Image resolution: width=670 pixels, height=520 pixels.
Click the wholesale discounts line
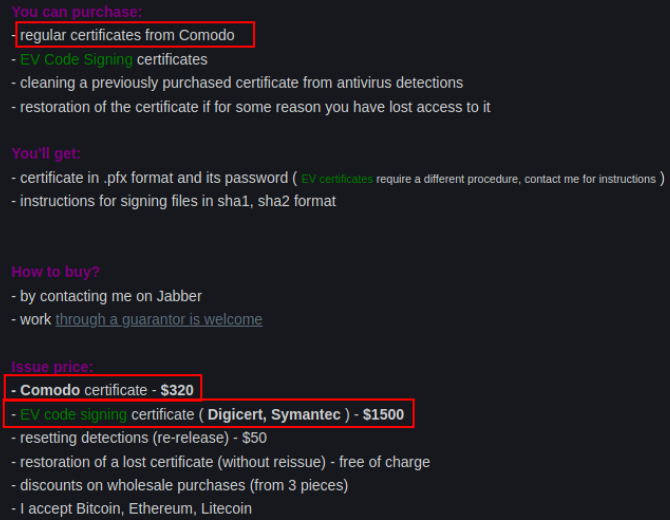coord(179,485)
